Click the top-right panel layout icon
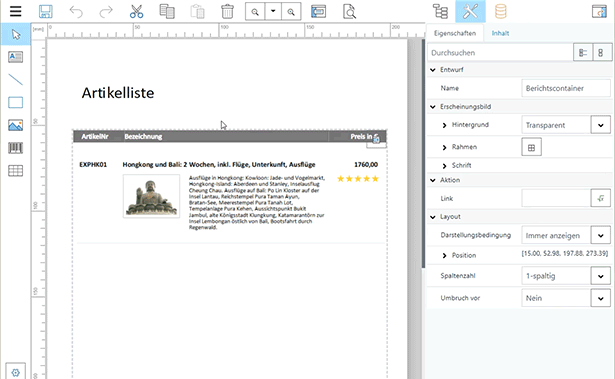The image size is (615, 379). pyautogui.click(x=599, y=11)
